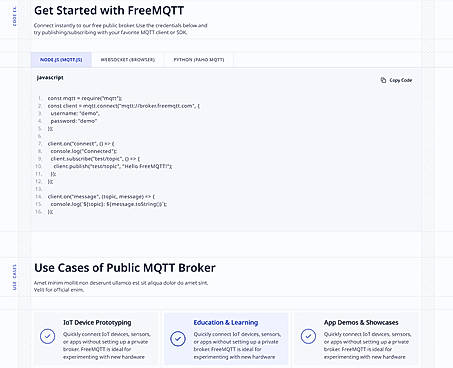Click the client.publish "Hello FreeMQTT!" code line
This screenshot has width=453, height=368.
tap(113, 166)
